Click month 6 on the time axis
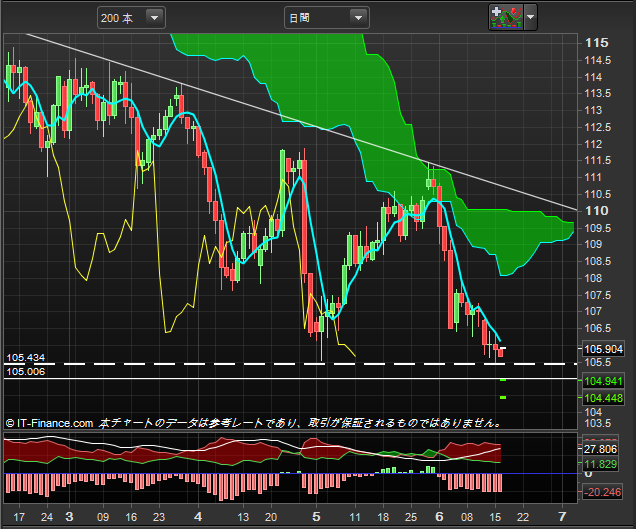Image resolution: width=636 pixels, height=529 pixels. 439,516
